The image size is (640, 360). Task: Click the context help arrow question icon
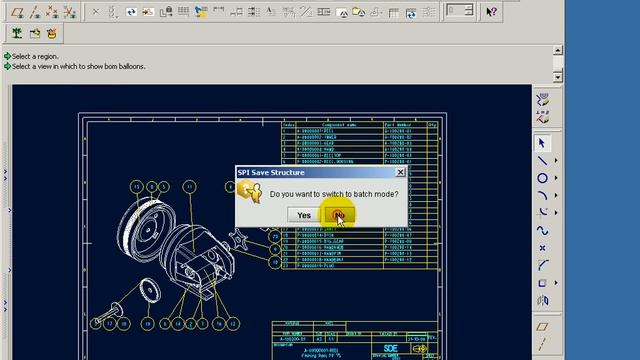click(491, 11)
